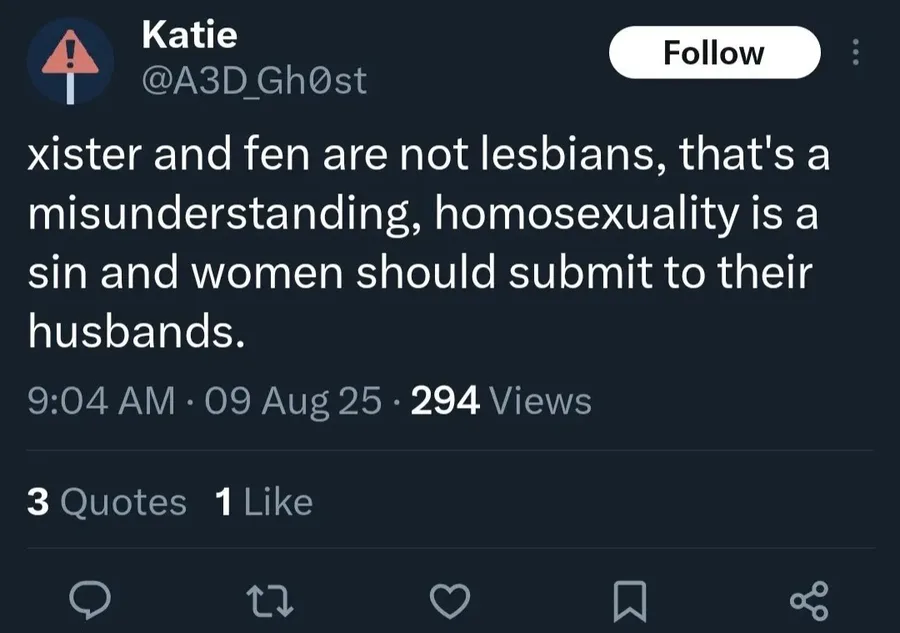
Task: Click the 09 Aug 25 date
Action: [293, 401]
